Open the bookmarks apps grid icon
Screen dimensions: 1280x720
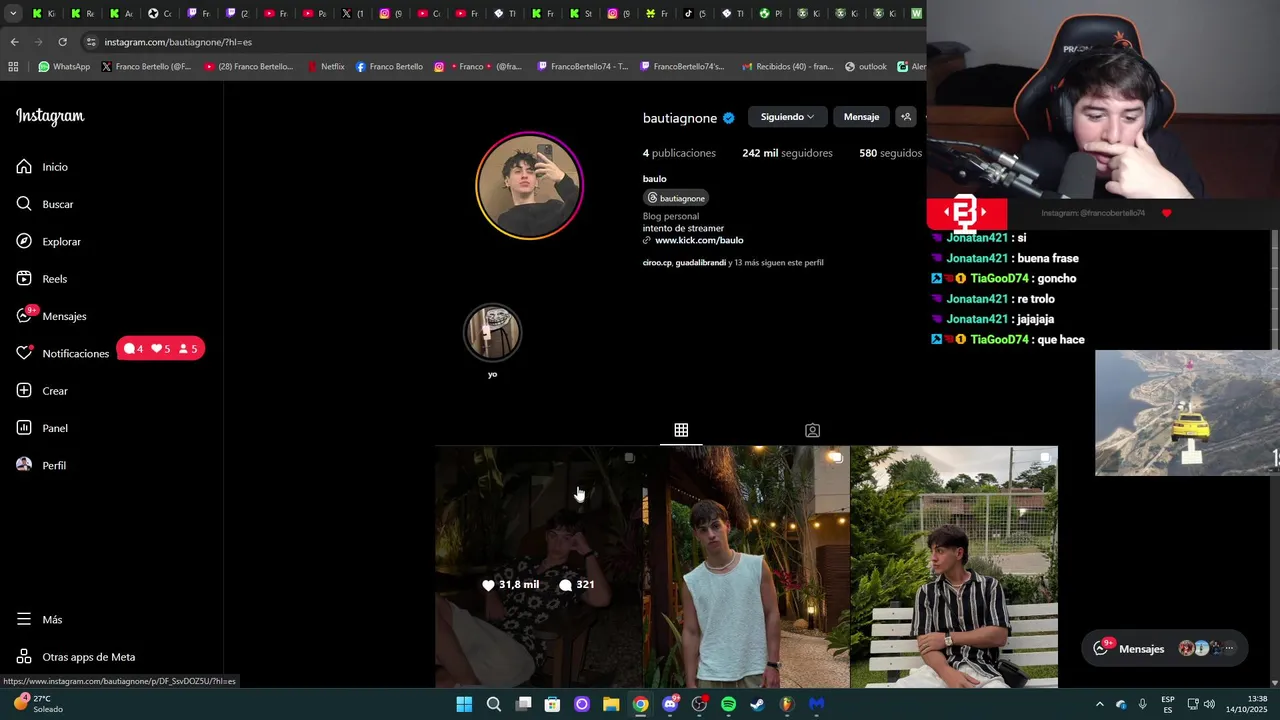pyautogui.click(x=13, y=67)
